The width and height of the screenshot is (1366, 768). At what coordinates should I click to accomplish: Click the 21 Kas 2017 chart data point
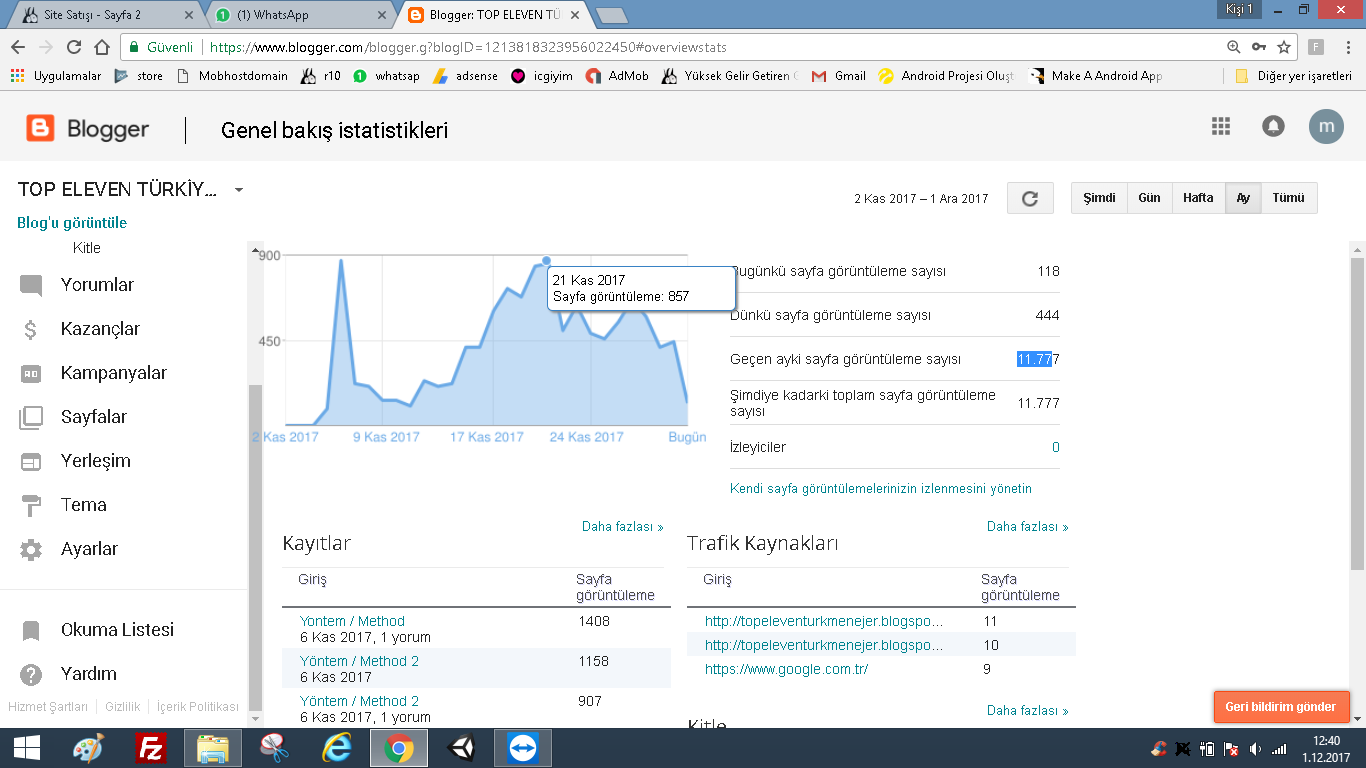546,261
